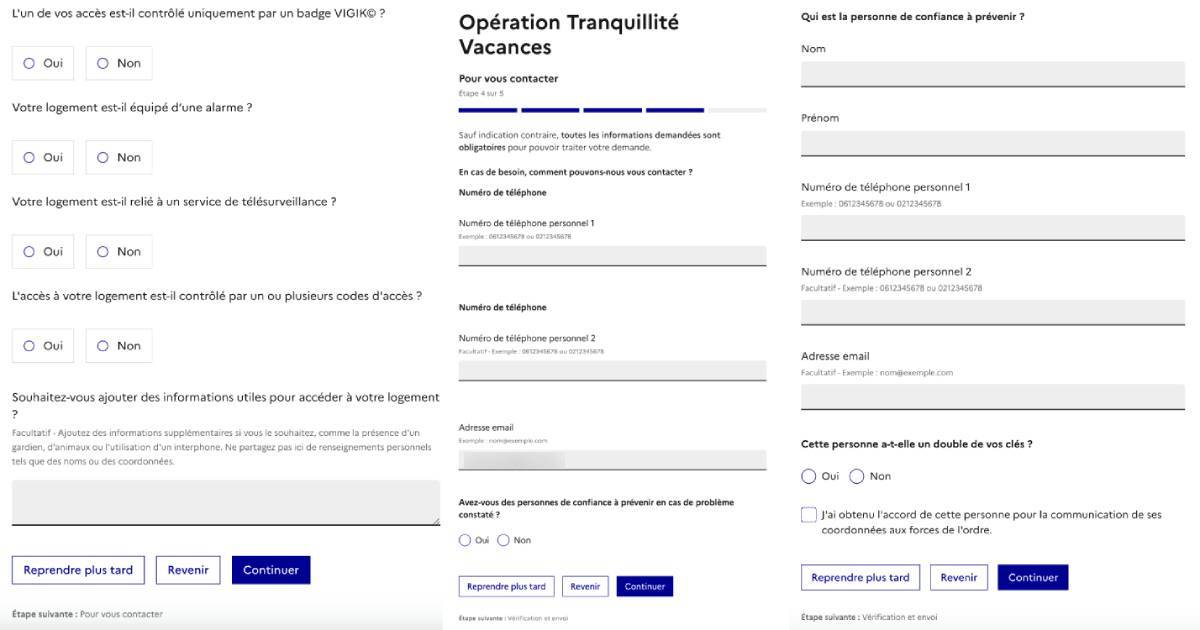Click "Revenir" in the left form
Image resolution: width=1200 pixels, height=630 pixels.
point(186,570)
